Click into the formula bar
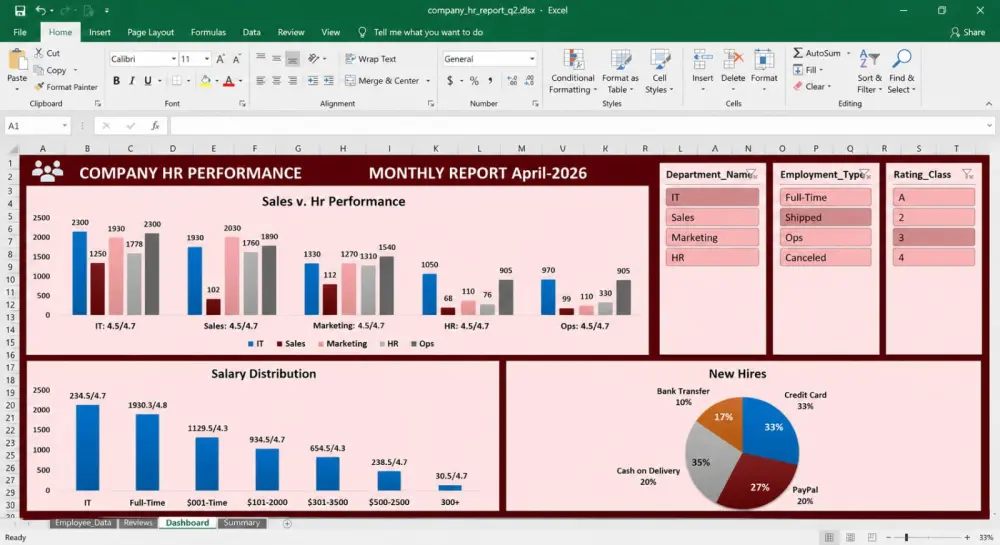 (580, 126)
